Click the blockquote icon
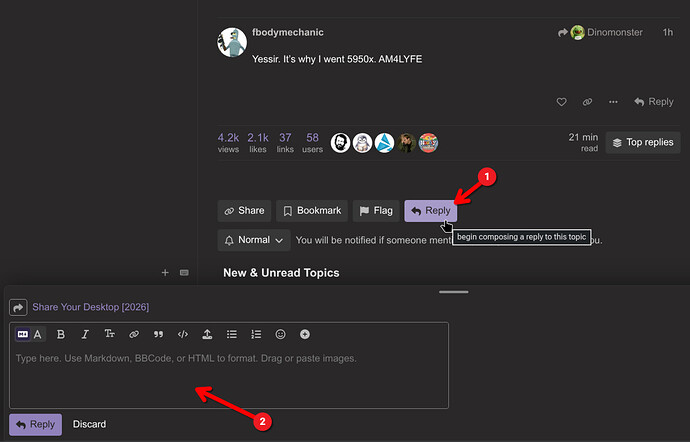The height and width of the screenshot is (442, 690). pos(158,334)
